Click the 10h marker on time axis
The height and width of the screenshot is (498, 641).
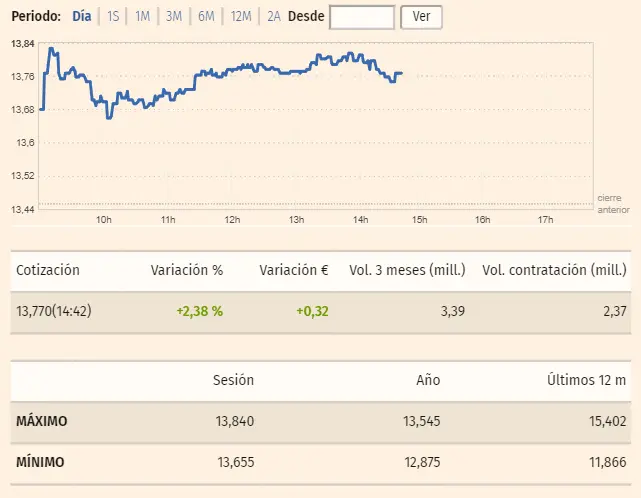103,220
